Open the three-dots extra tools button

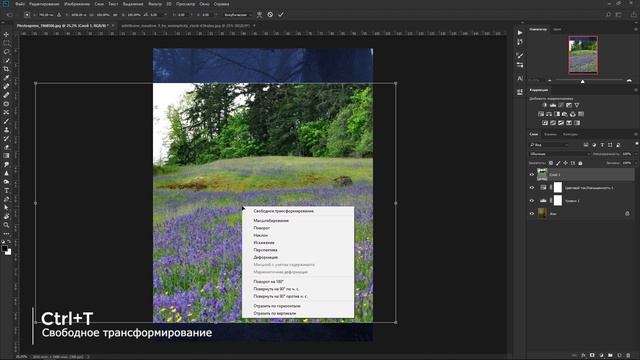click(6, 233)
